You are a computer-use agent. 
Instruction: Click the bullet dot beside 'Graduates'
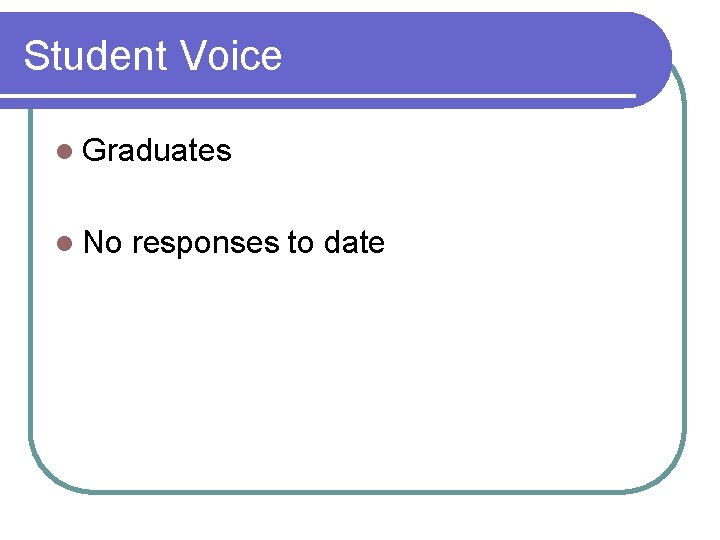click(64, 151)
